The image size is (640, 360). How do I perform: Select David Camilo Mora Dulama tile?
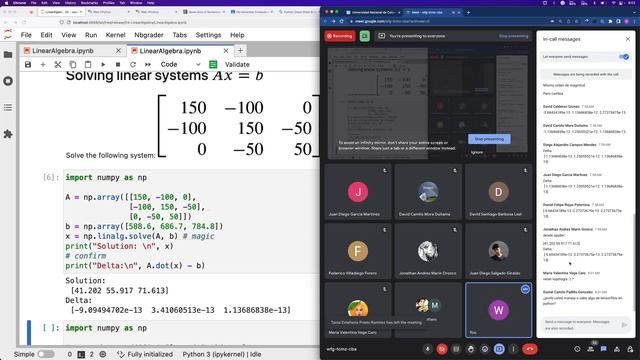428,191
